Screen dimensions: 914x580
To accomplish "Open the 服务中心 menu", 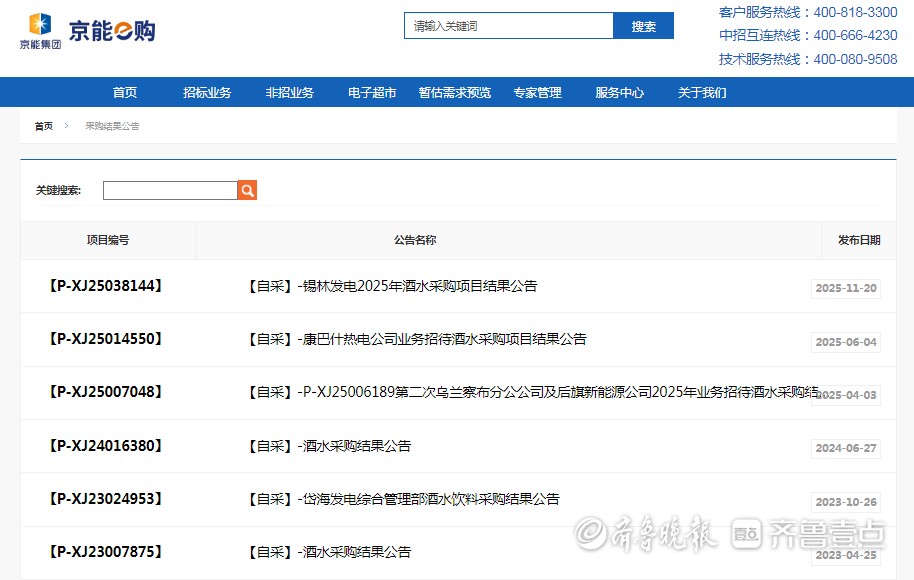I will tap(619, 93).
